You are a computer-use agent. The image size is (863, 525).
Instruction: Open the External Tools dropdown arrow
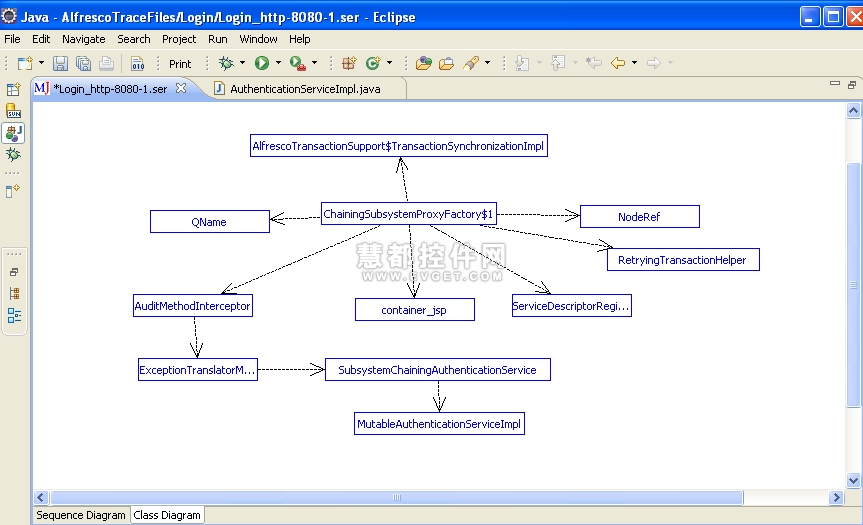click(x=314, y=63)
